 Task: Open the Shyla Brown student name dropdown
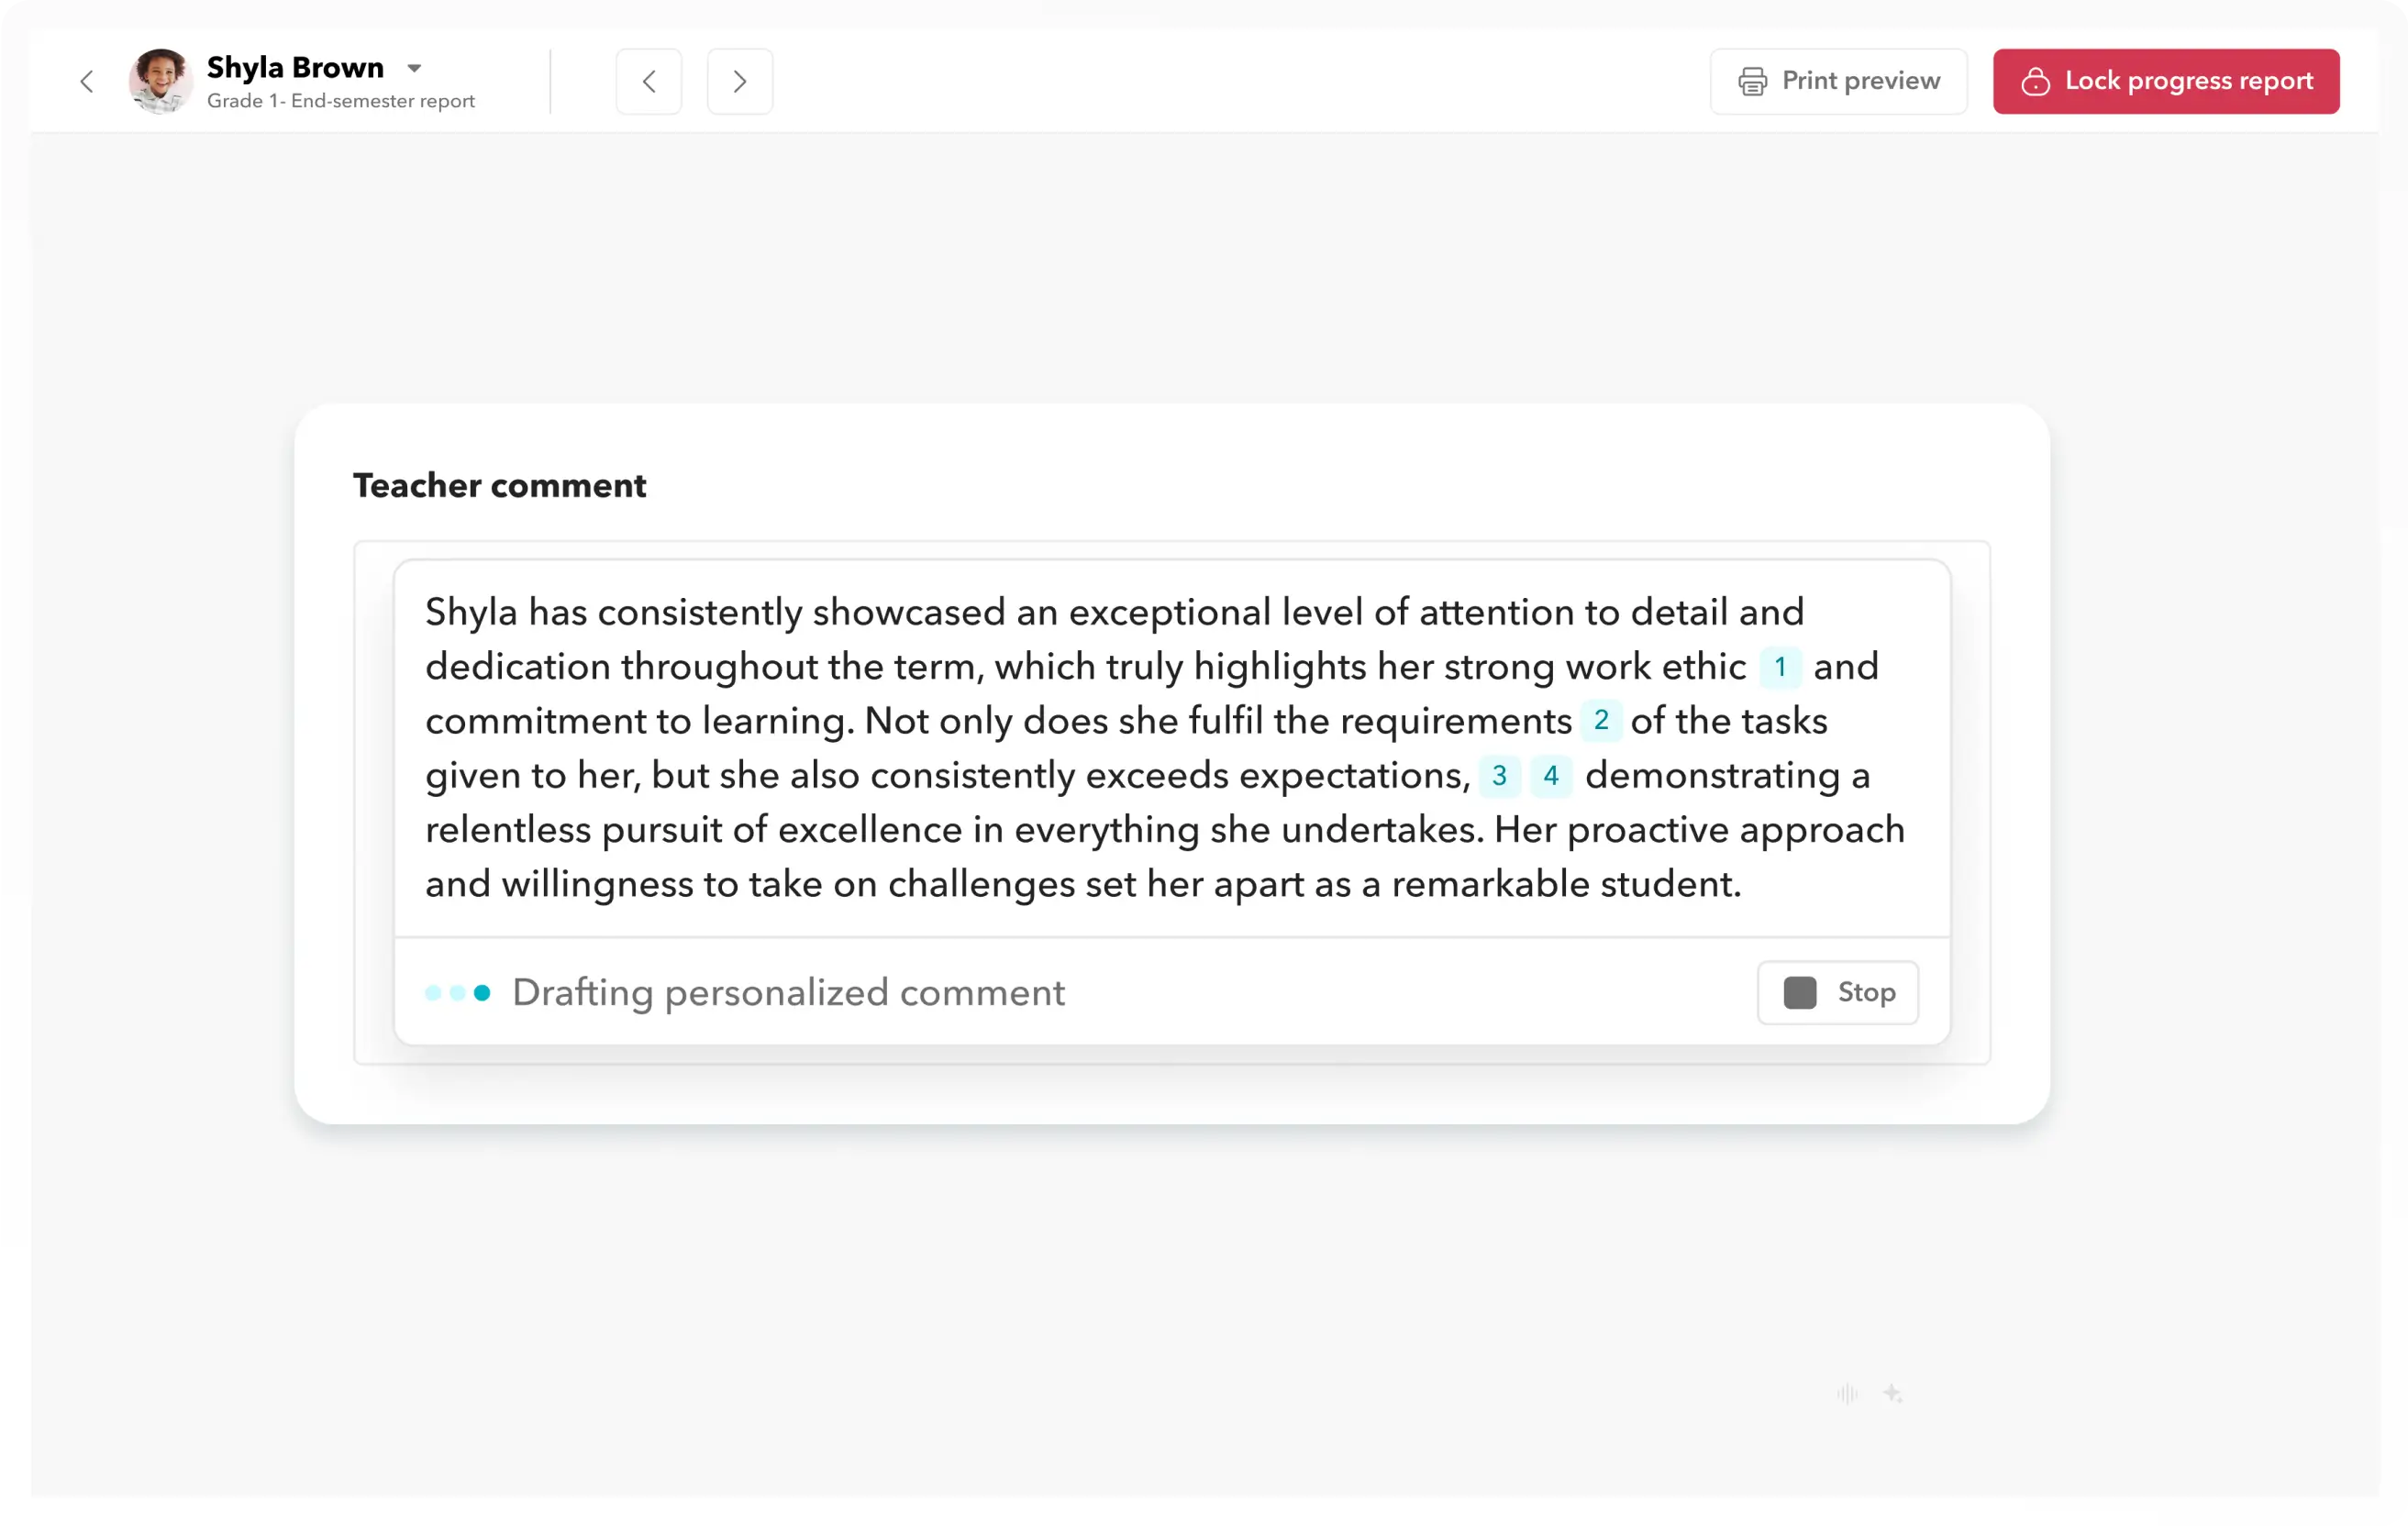295,67
